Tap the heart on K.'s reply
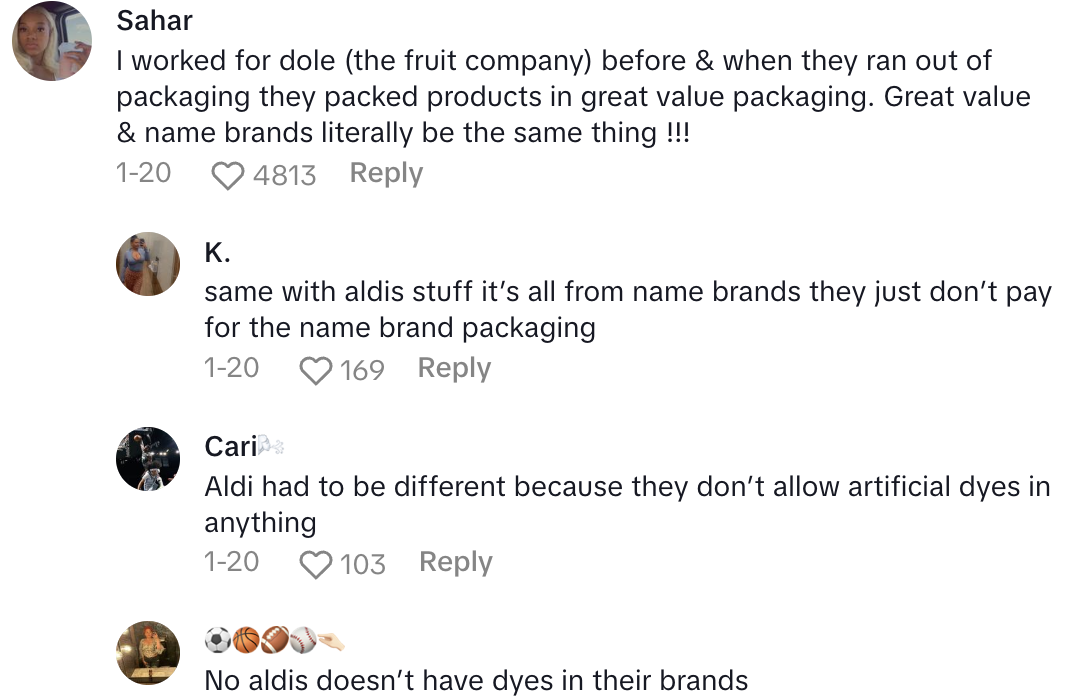Screen dimensions: 1078x700 click(x=316, y=371)
